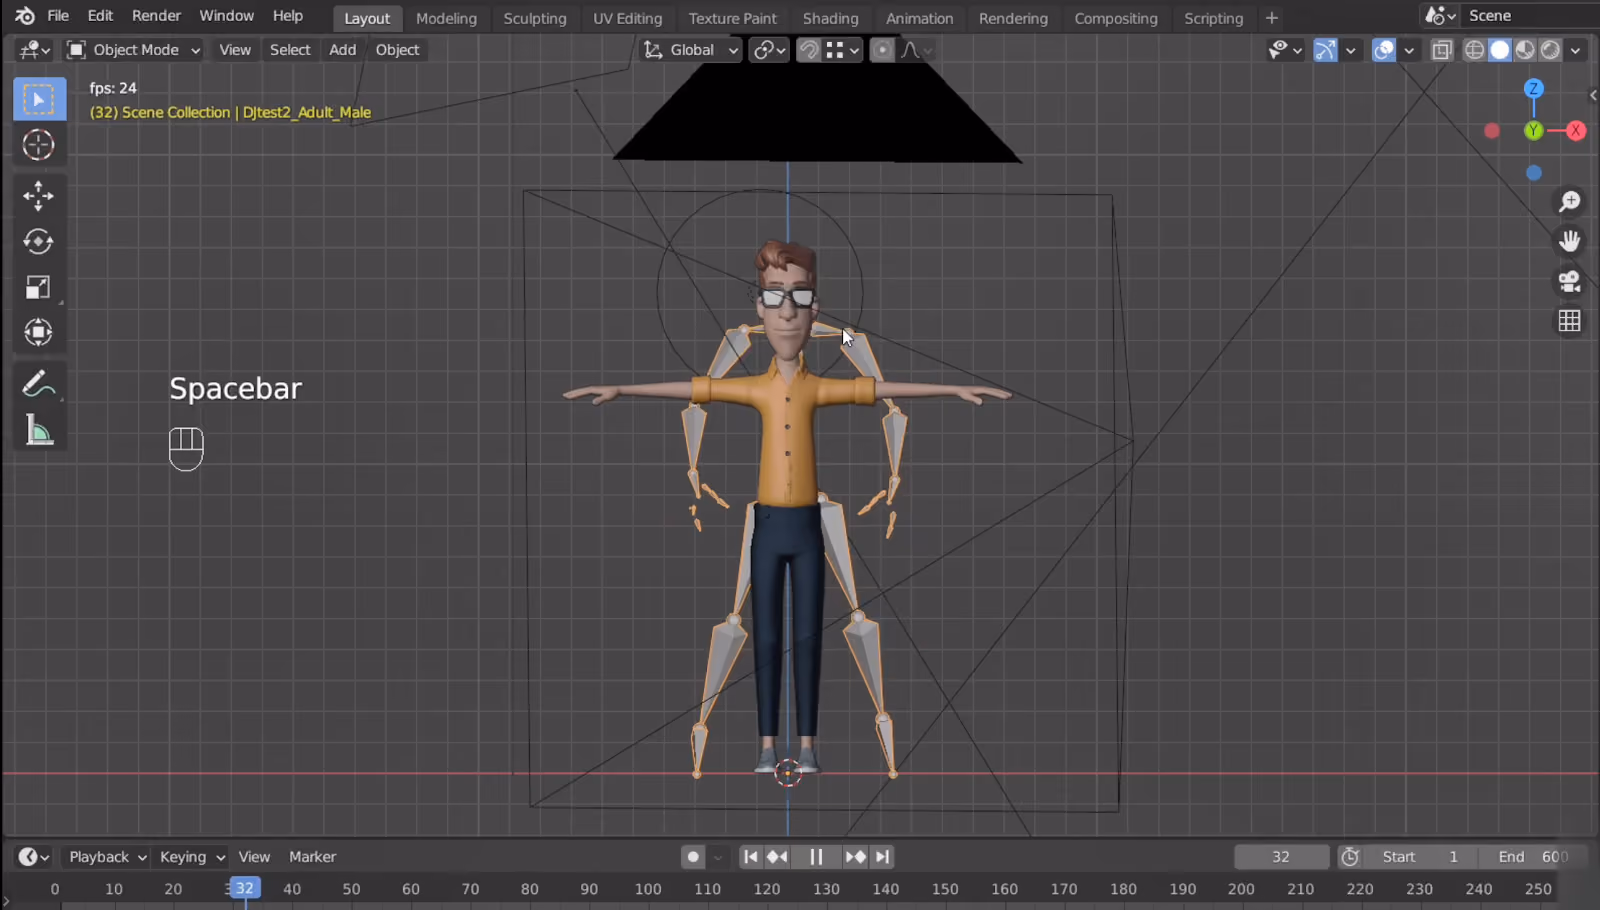Open the viewport Add menu
The width and height of the screenshot is (1600, 910).
pos(343,50)
